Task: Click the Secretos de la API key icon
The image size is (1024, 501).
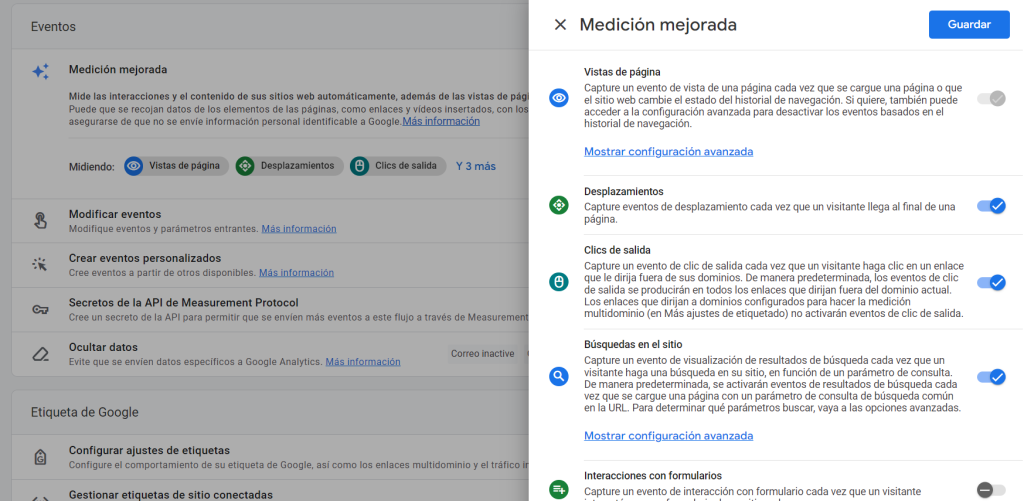Action: coord(40,309)
